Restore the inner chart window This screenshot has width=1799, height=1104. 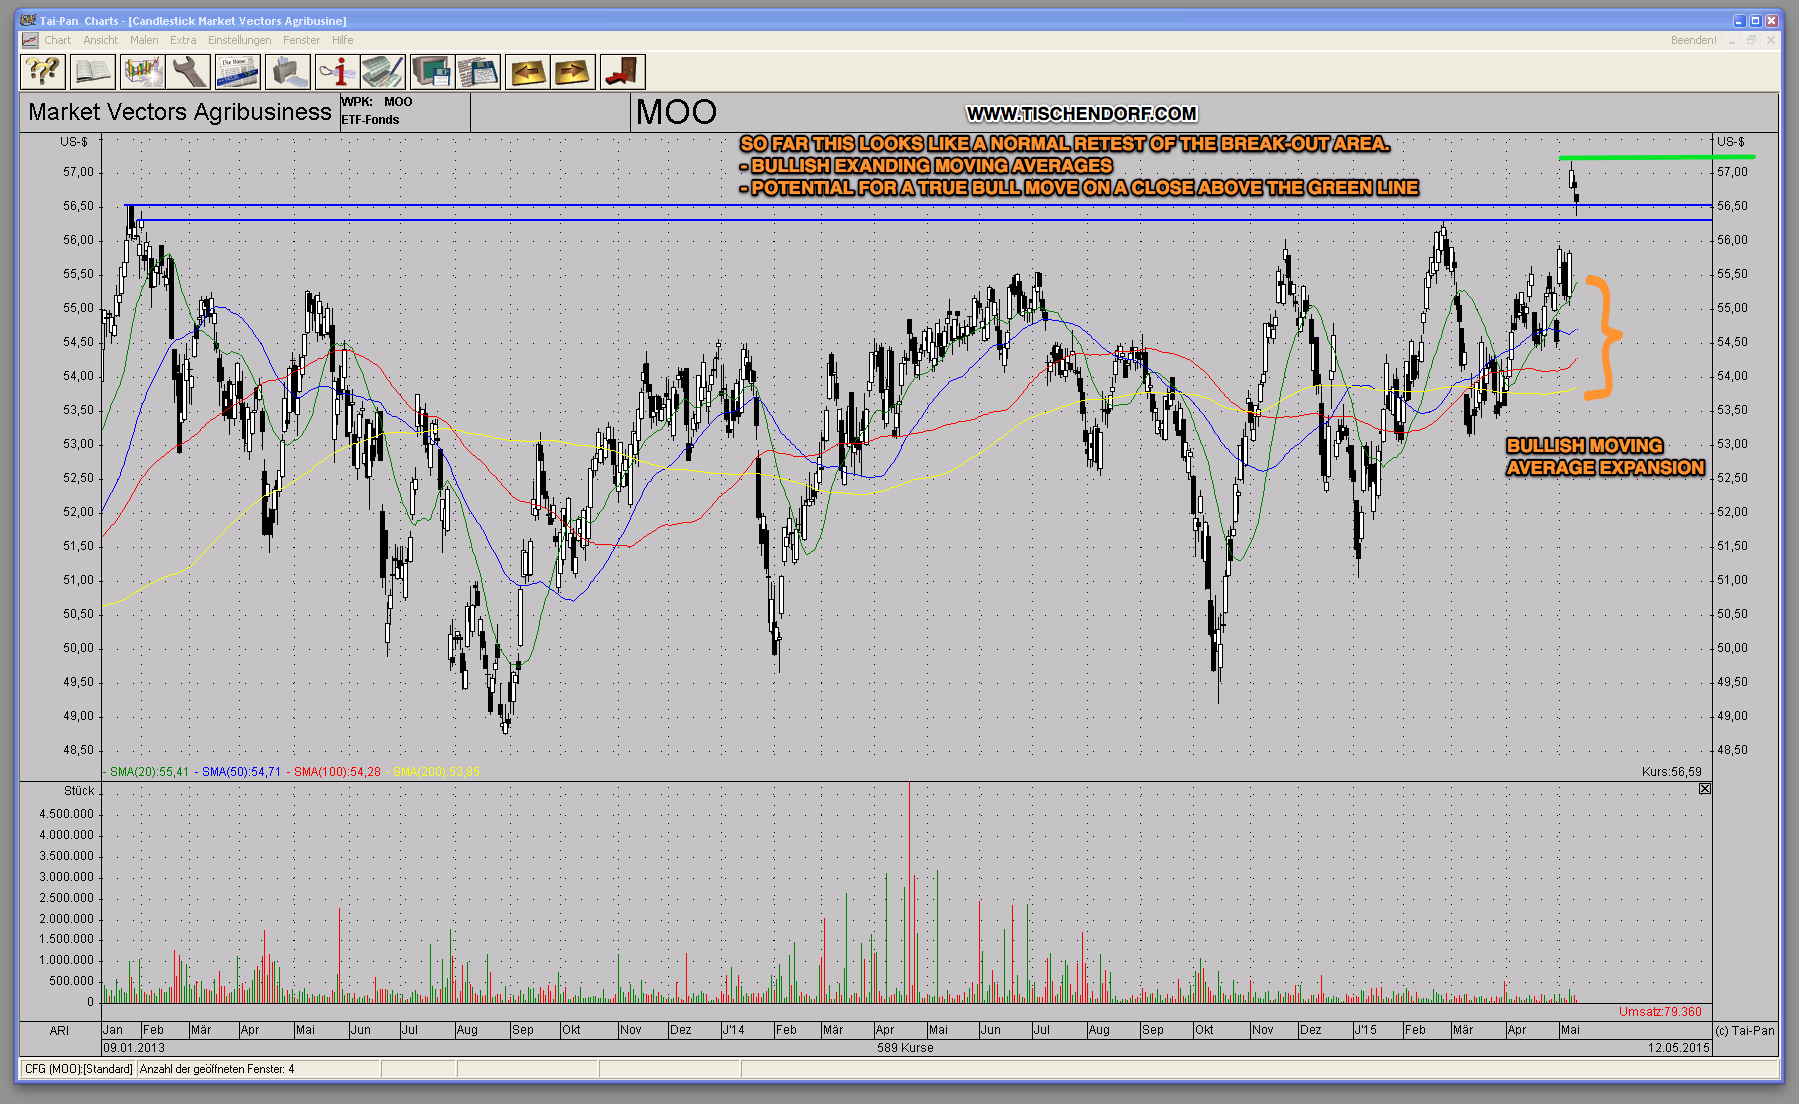point(1751,40)
